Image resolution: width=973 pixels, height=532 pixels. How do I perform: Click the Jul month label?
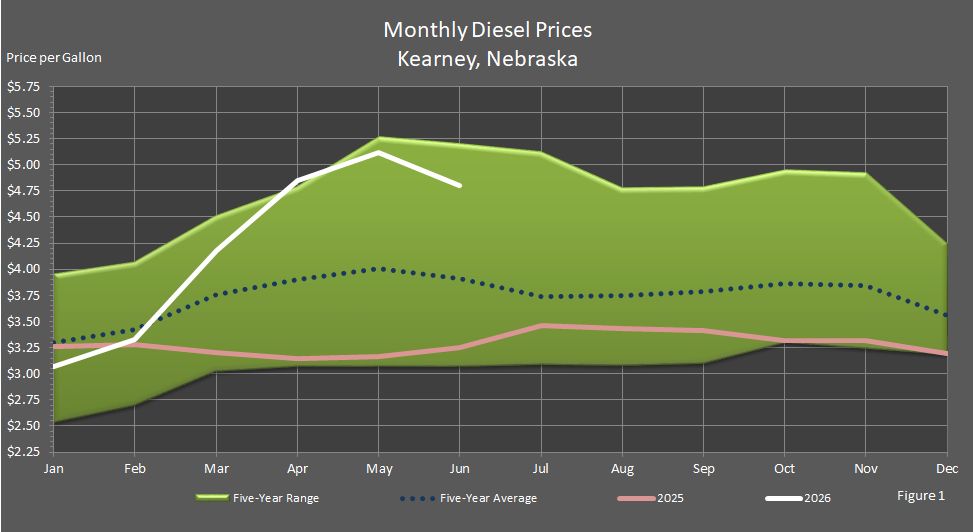541,469
